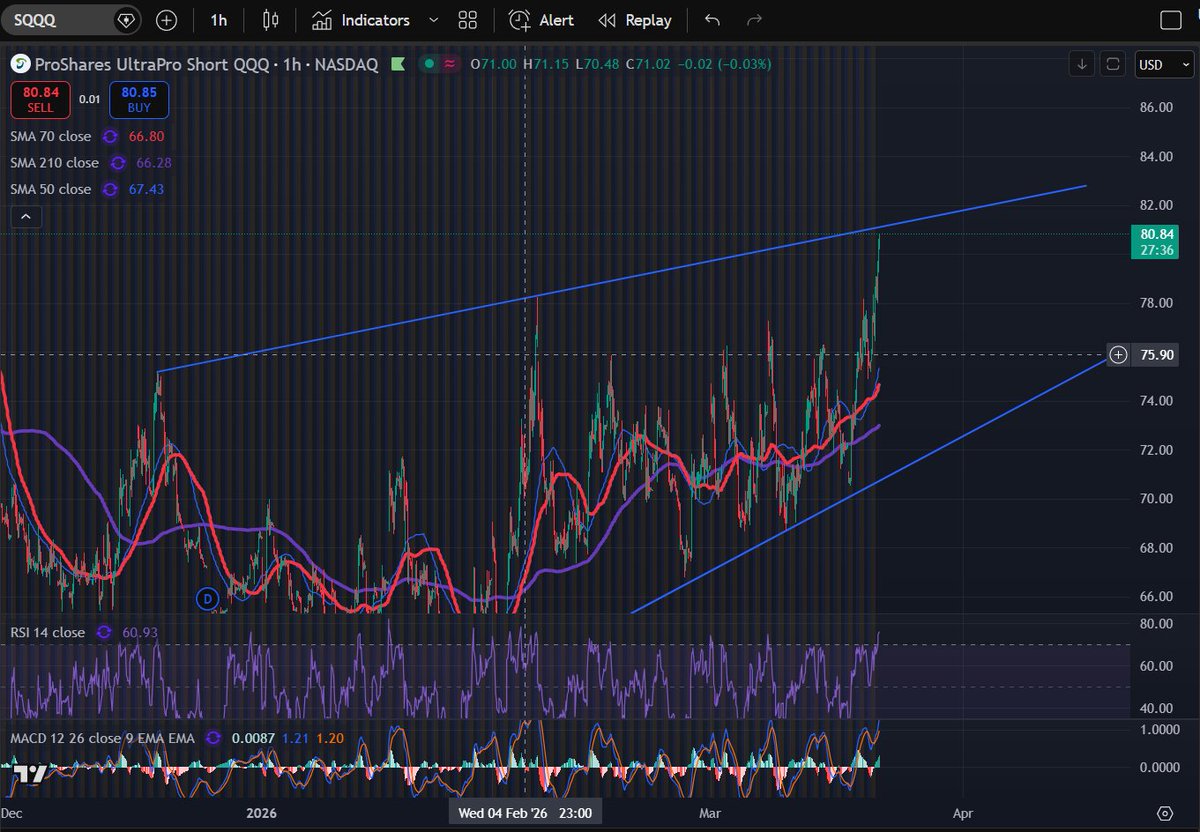The image size is (1200, 832).
Task: Create a new price Alert
Action: 541,20
